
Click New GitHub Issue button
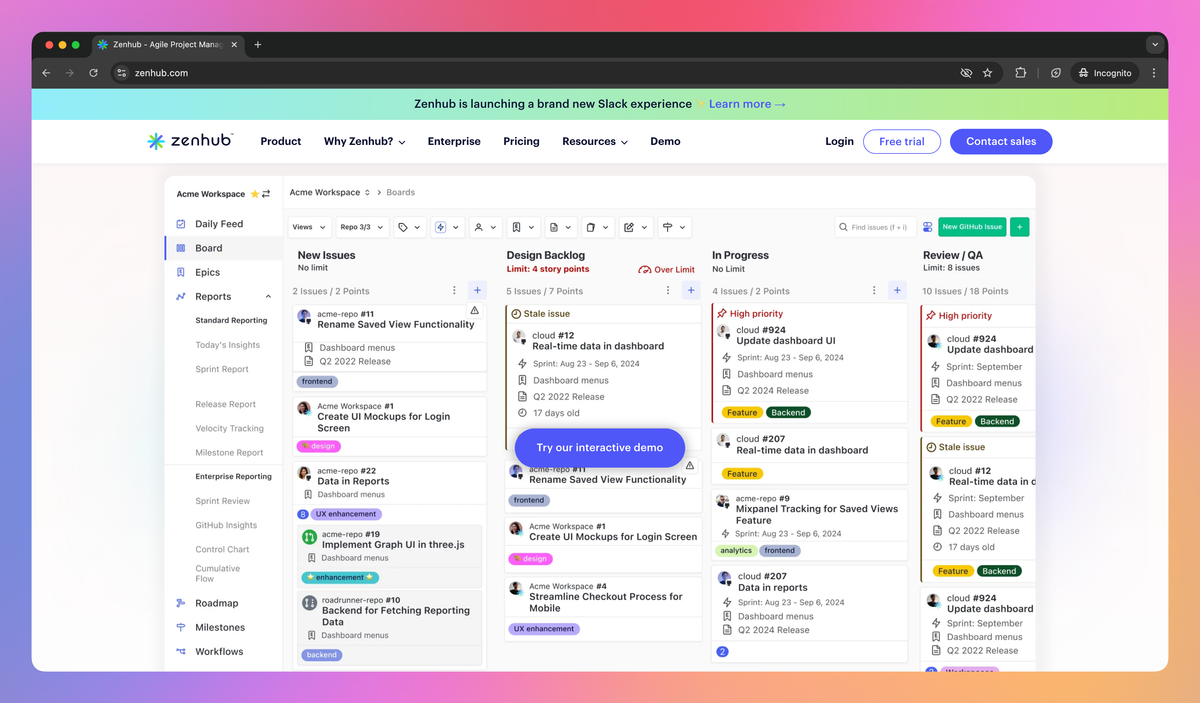(x=972, y=227)
